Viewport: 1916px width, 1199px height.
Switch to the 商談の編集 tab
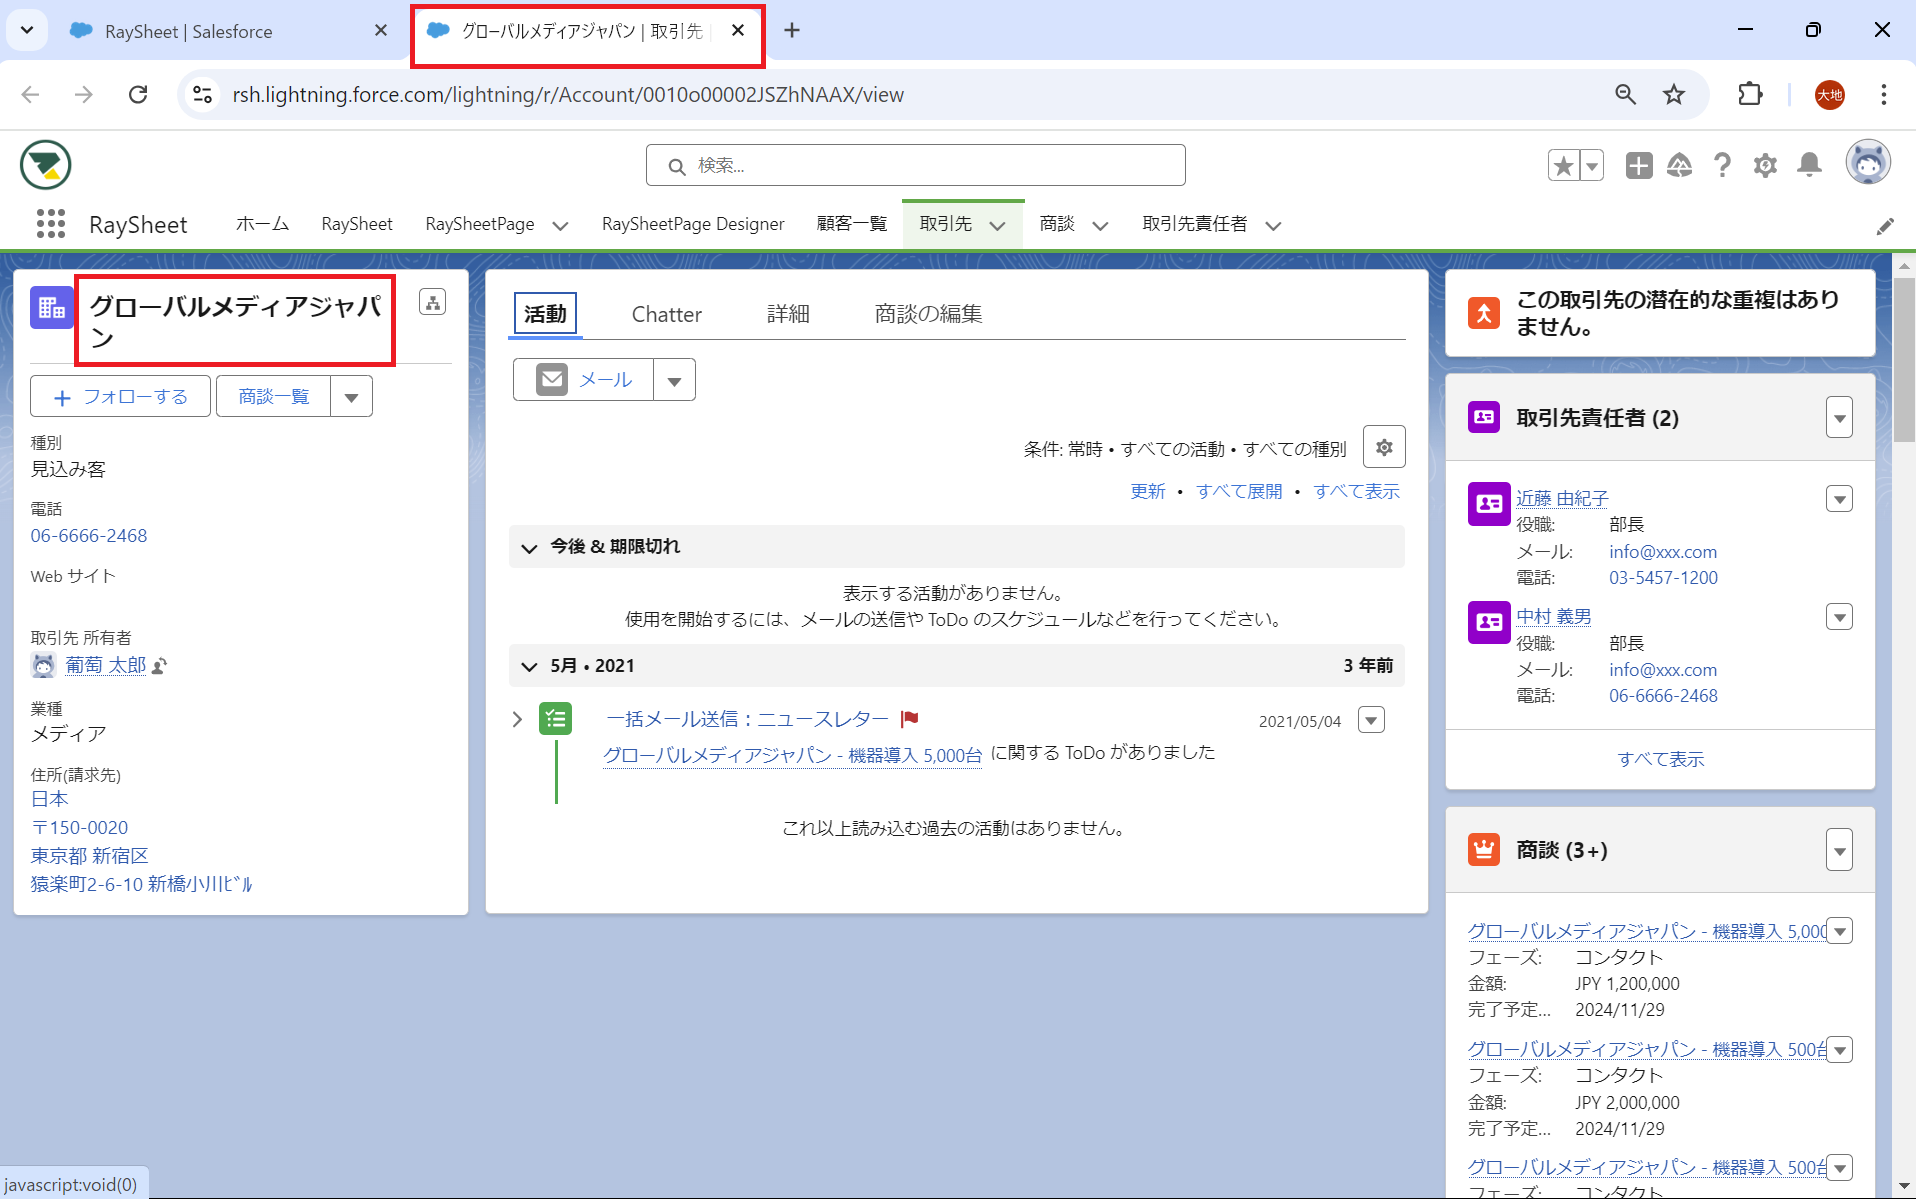click(928, 314)
